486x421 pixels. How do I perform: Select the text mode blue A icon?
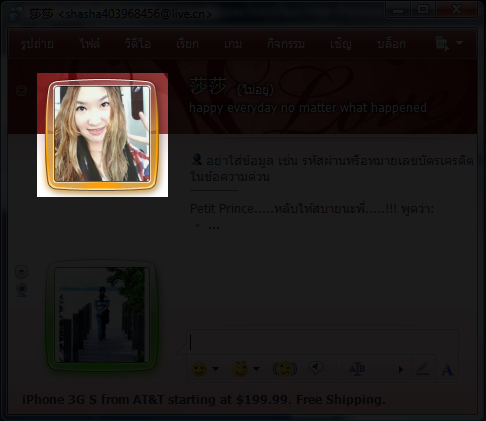[x=447, y=370]
